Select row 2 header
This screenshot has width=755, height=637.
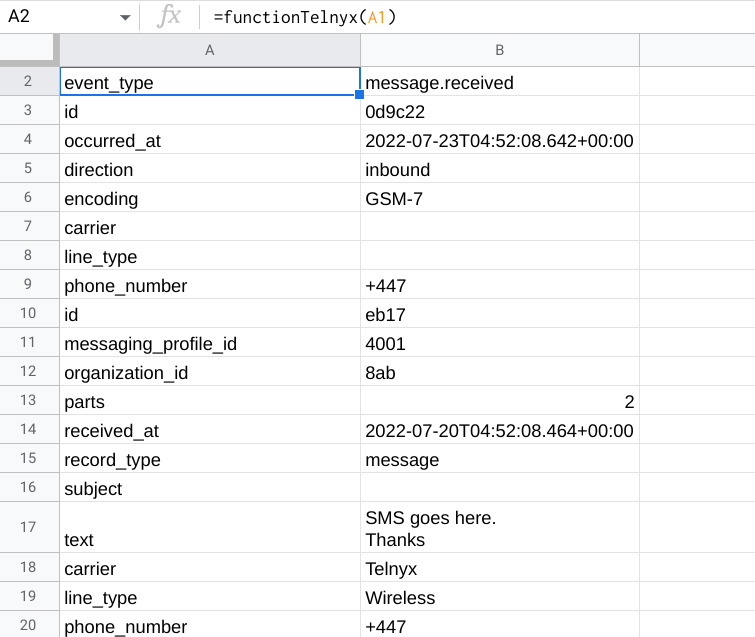click(28, 82)
